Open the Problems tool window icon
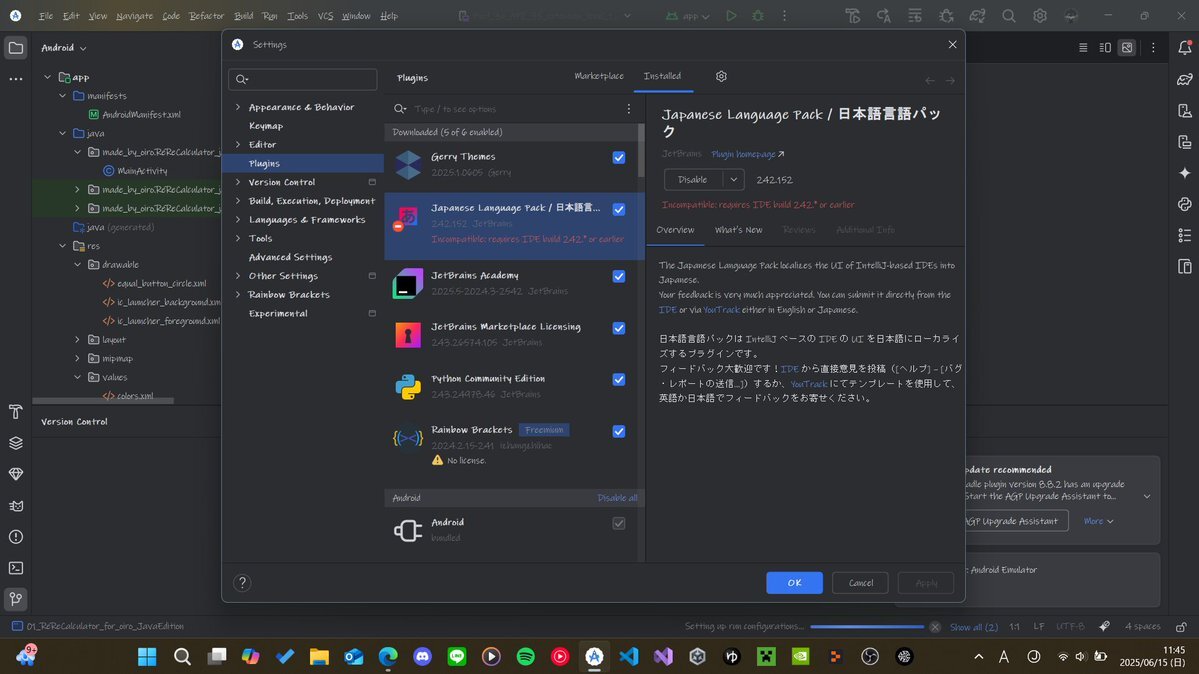Image resolution: width=1199 pixels, height=674 pixels. tap(15, 537)
